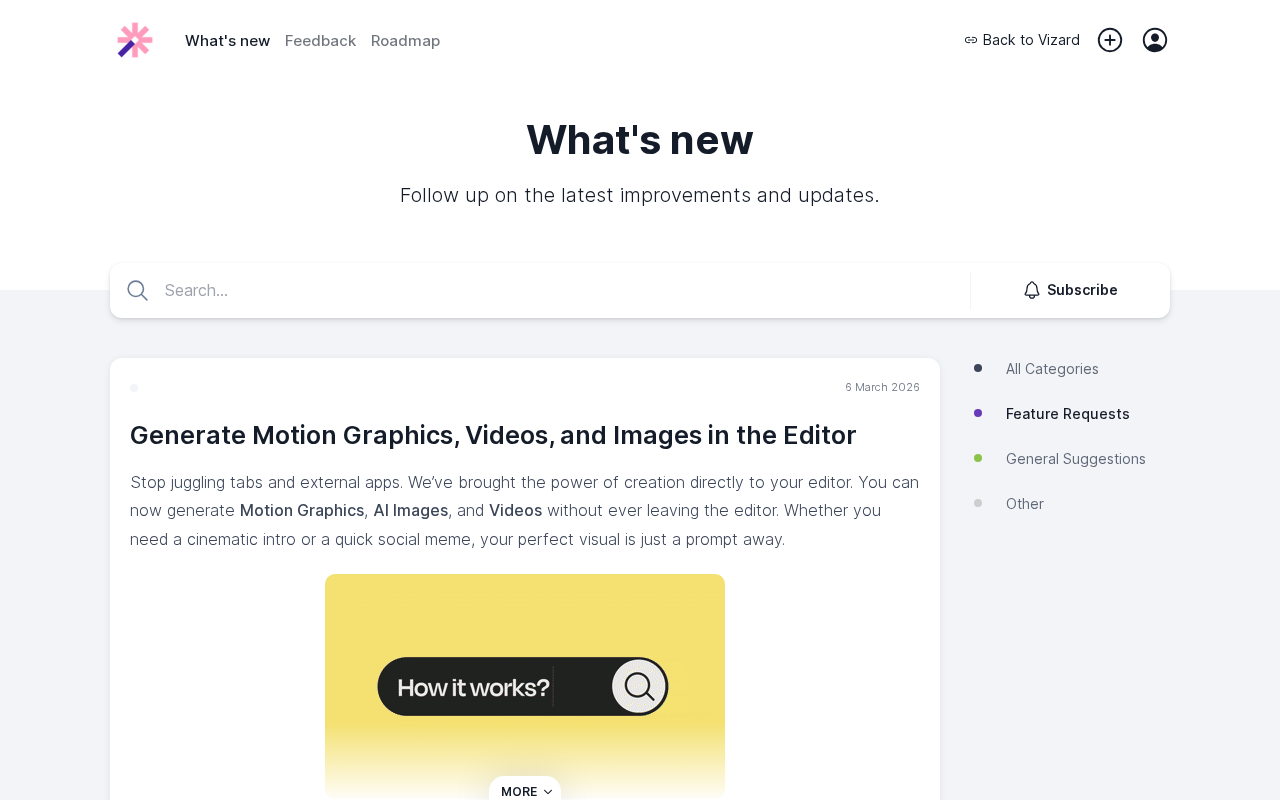Open the user profile avatar icon
Screen dimensions: 1280x800
coord(1155,40)
